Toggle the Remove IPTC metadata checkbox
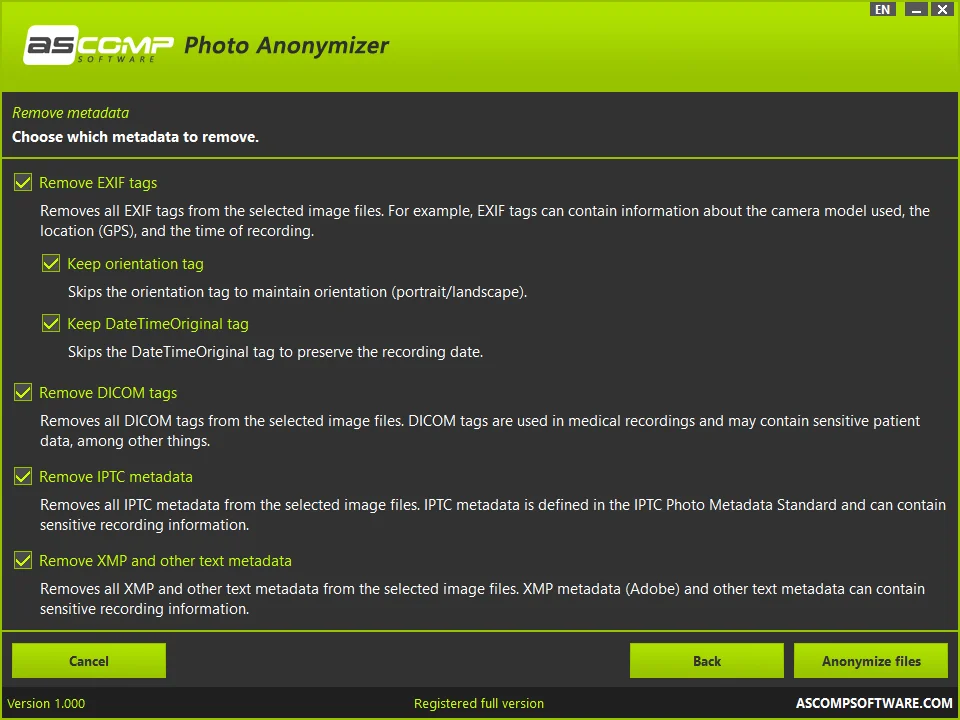The image size is (960, 720). tap(23, 476)
